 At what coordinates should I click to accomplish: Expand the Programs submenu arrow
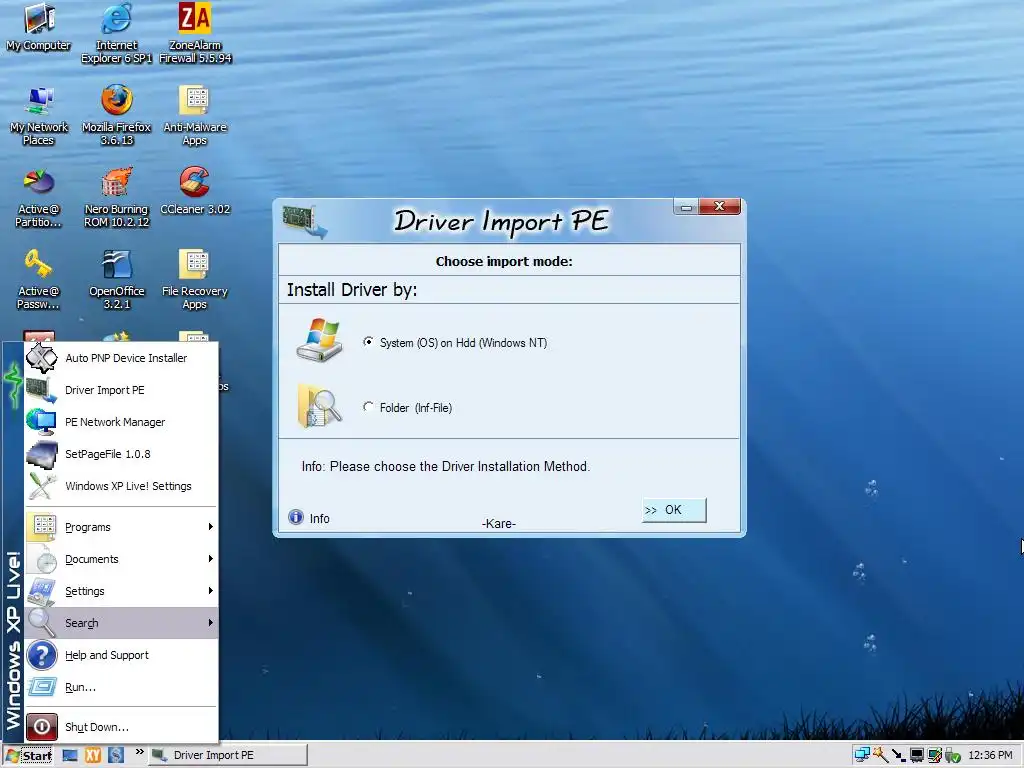click(x=210, y=526)
